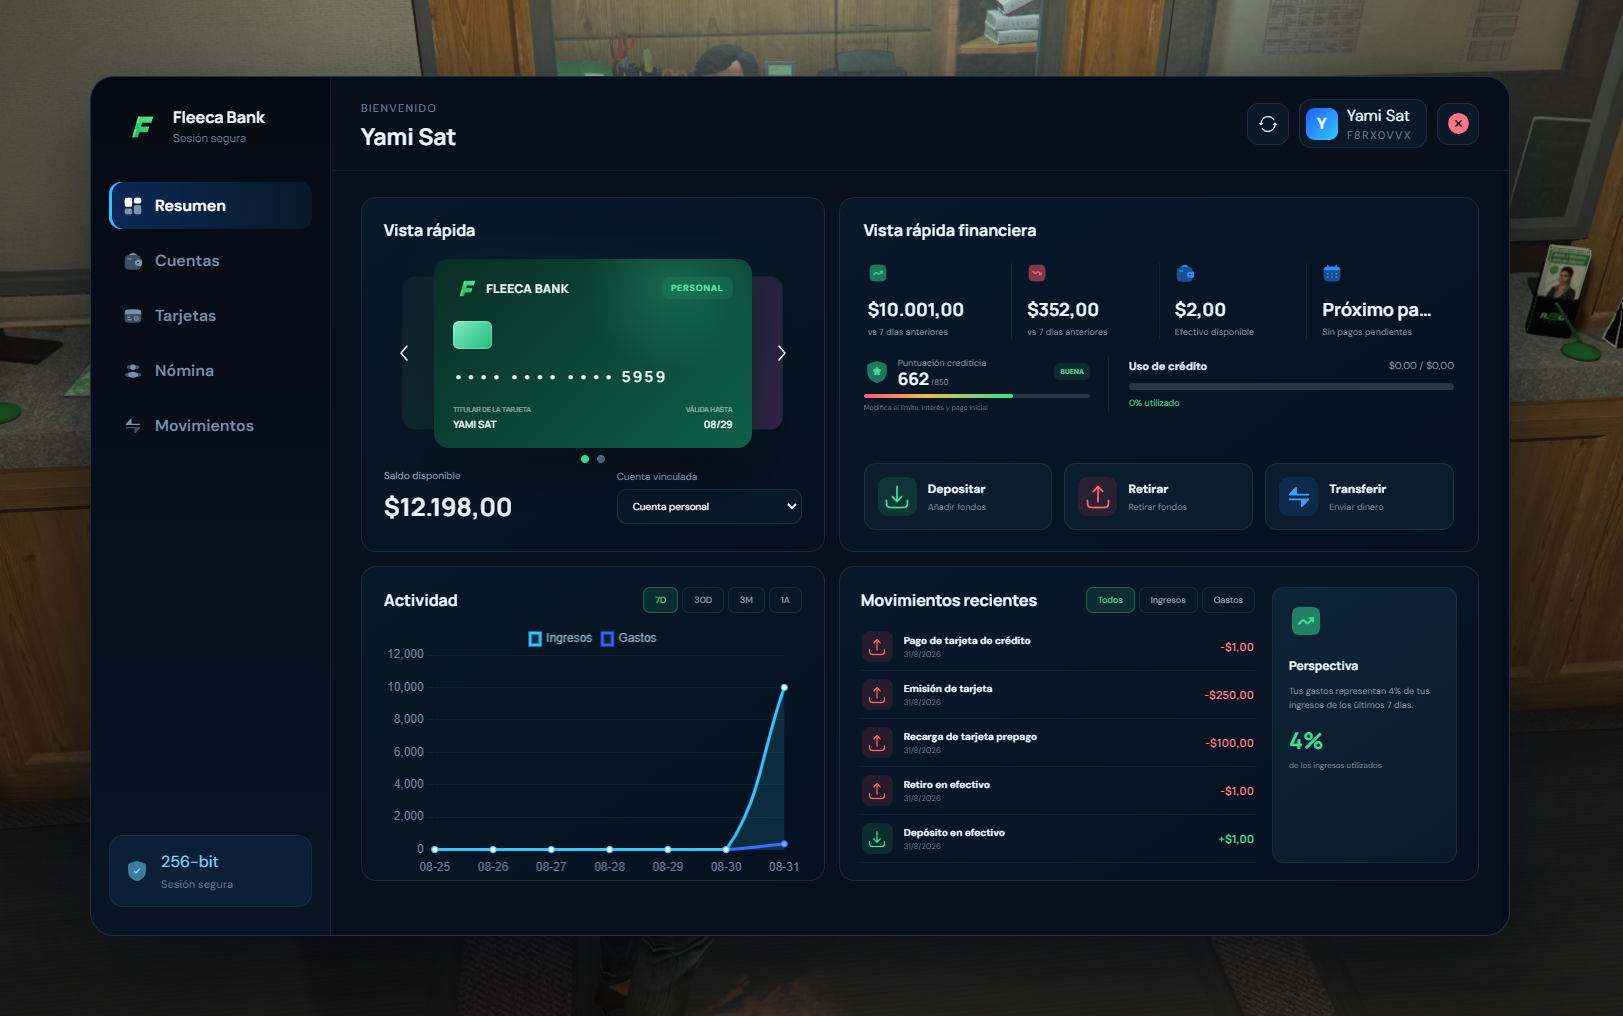
Task: Click the Transferir button
Action: (x=1359, y=496)
